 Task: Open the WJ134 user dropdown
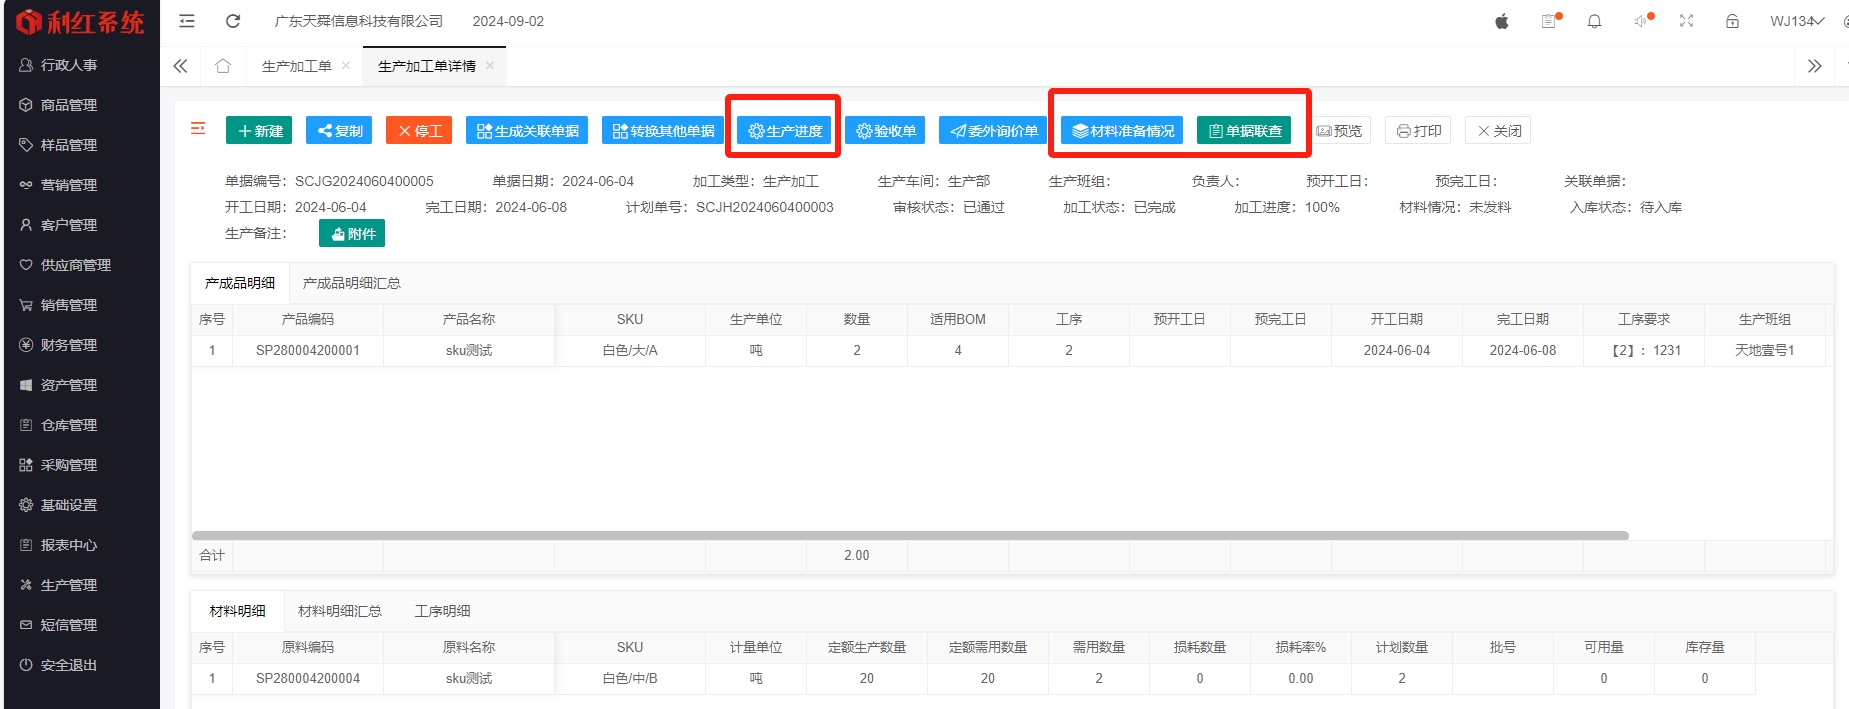pyautogui.click(x=1797, y=21)
